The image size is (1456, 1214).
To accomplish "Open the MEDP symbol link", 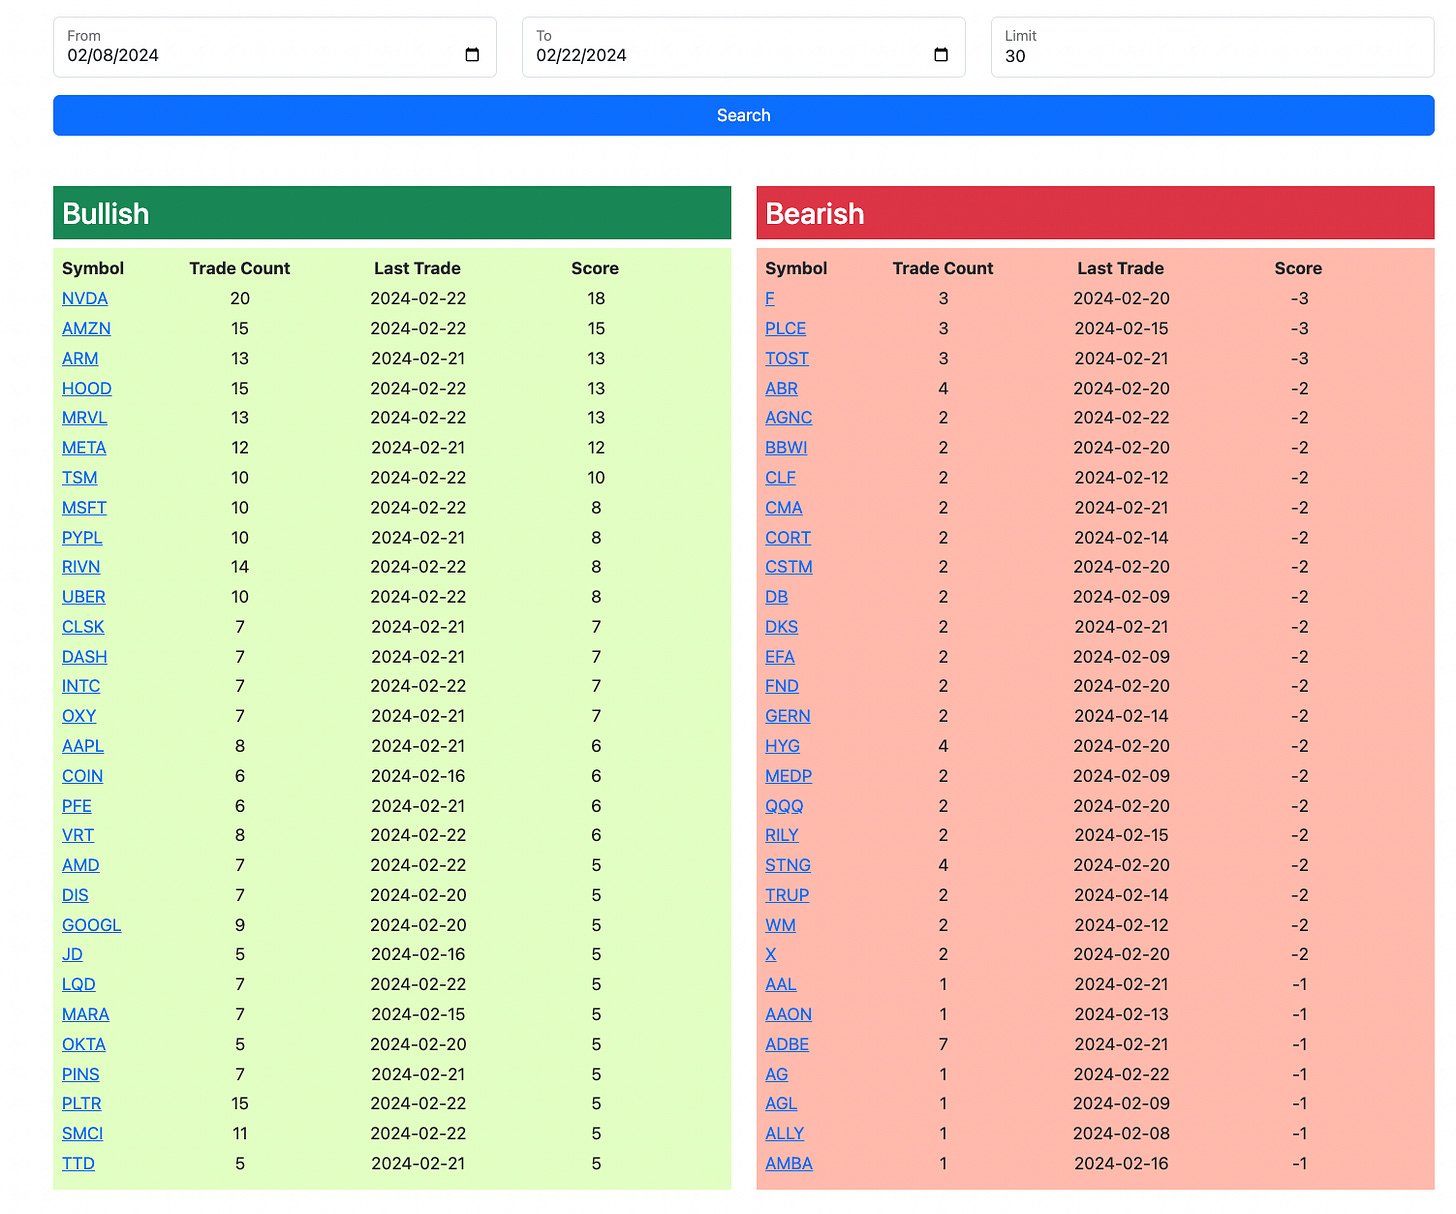I will [x=789, y=776].
